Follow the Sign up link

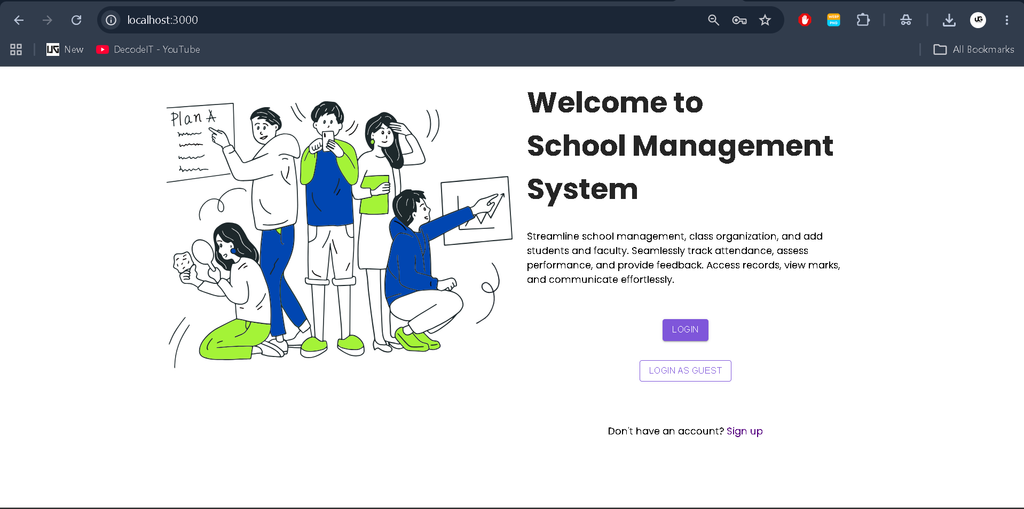click(x=744, y=431)
